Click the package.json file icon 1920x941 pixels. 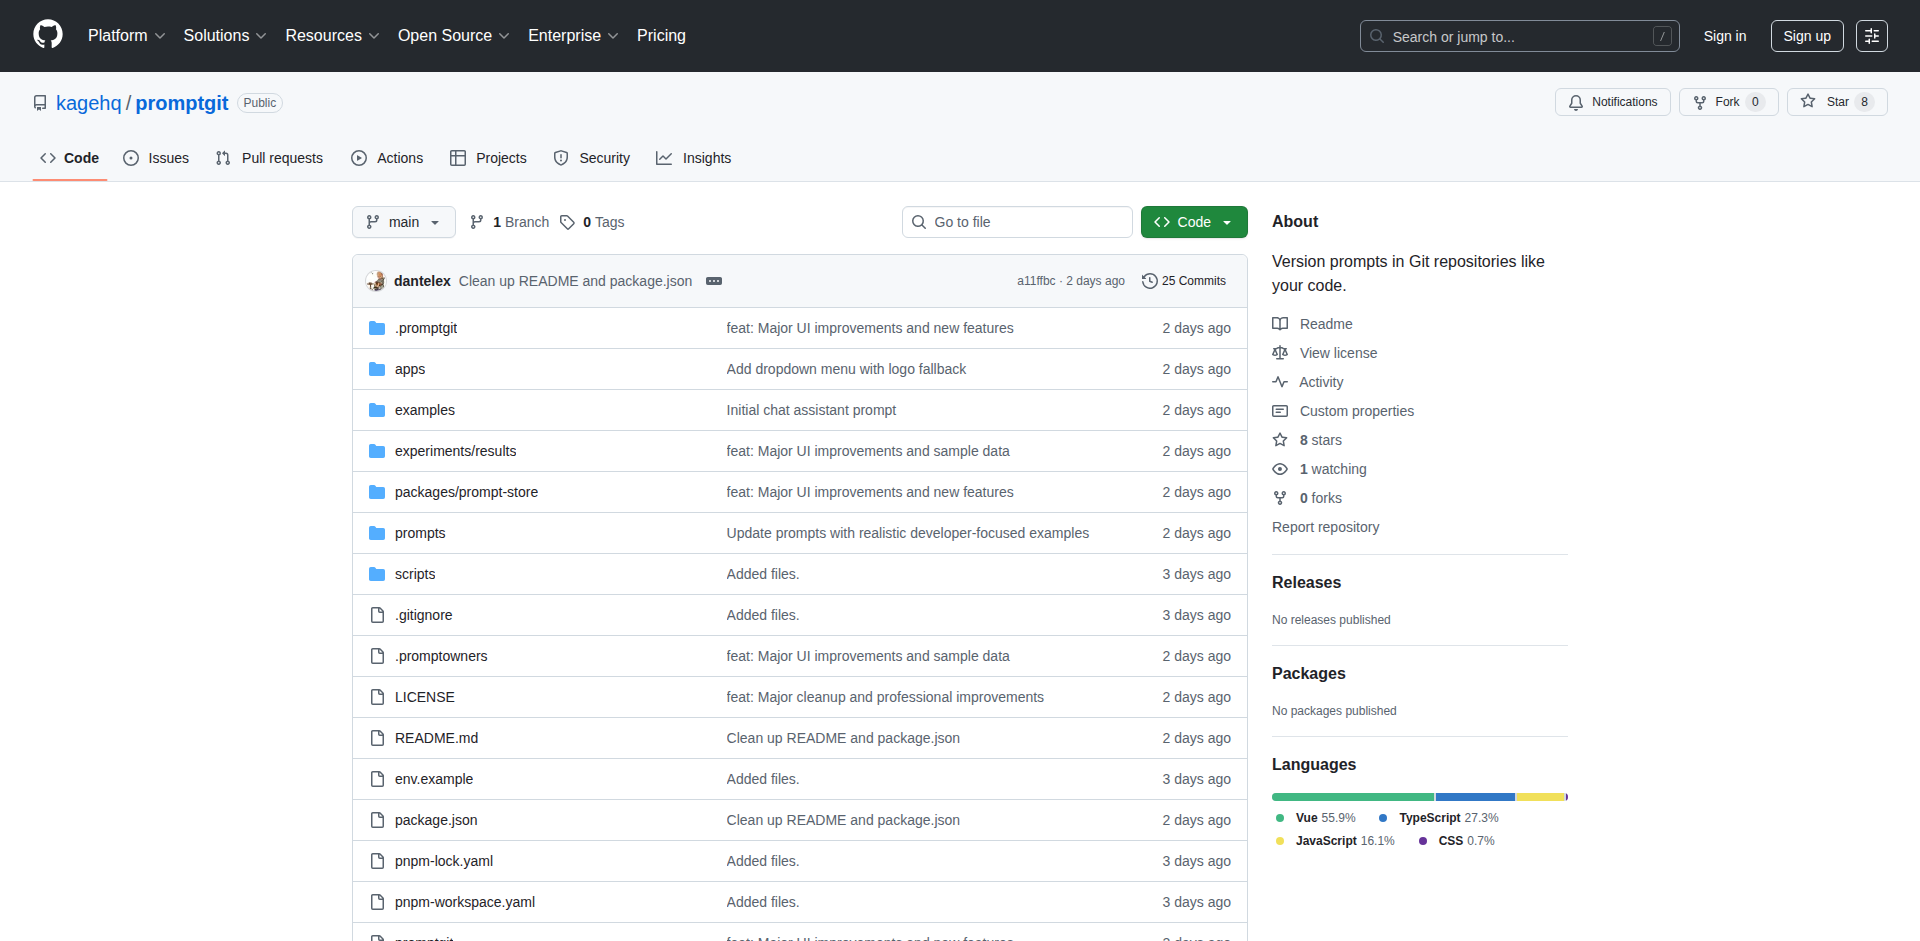(377, 820)
